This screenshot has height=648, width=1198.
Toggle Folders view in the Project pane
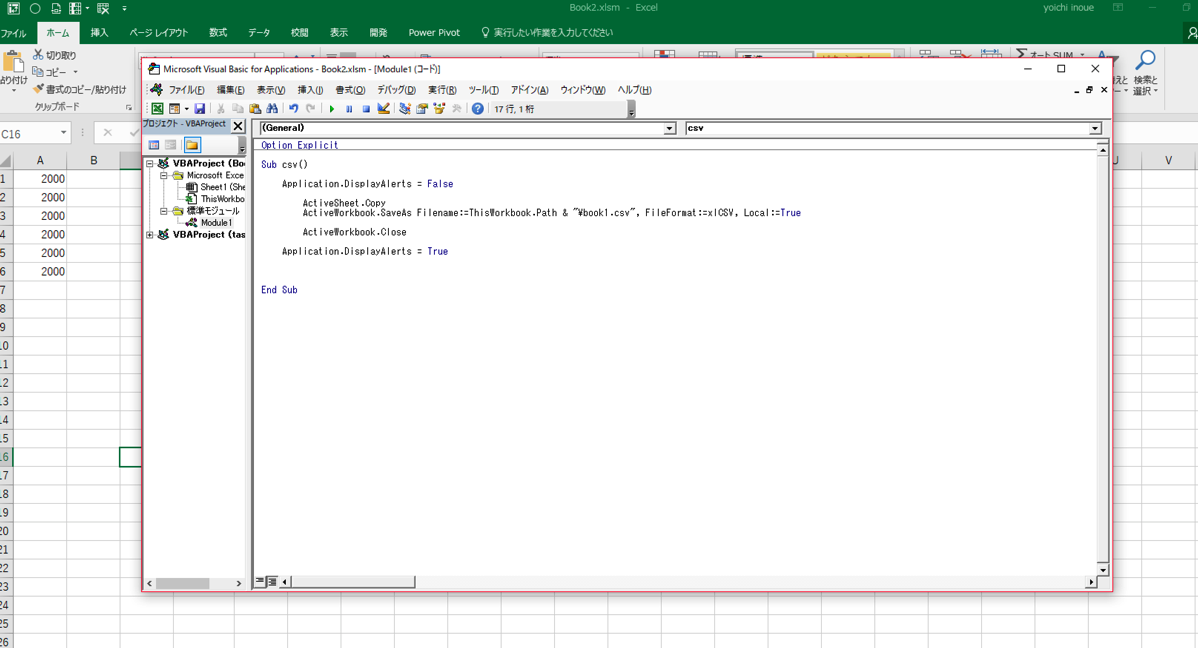pos(192,145)
